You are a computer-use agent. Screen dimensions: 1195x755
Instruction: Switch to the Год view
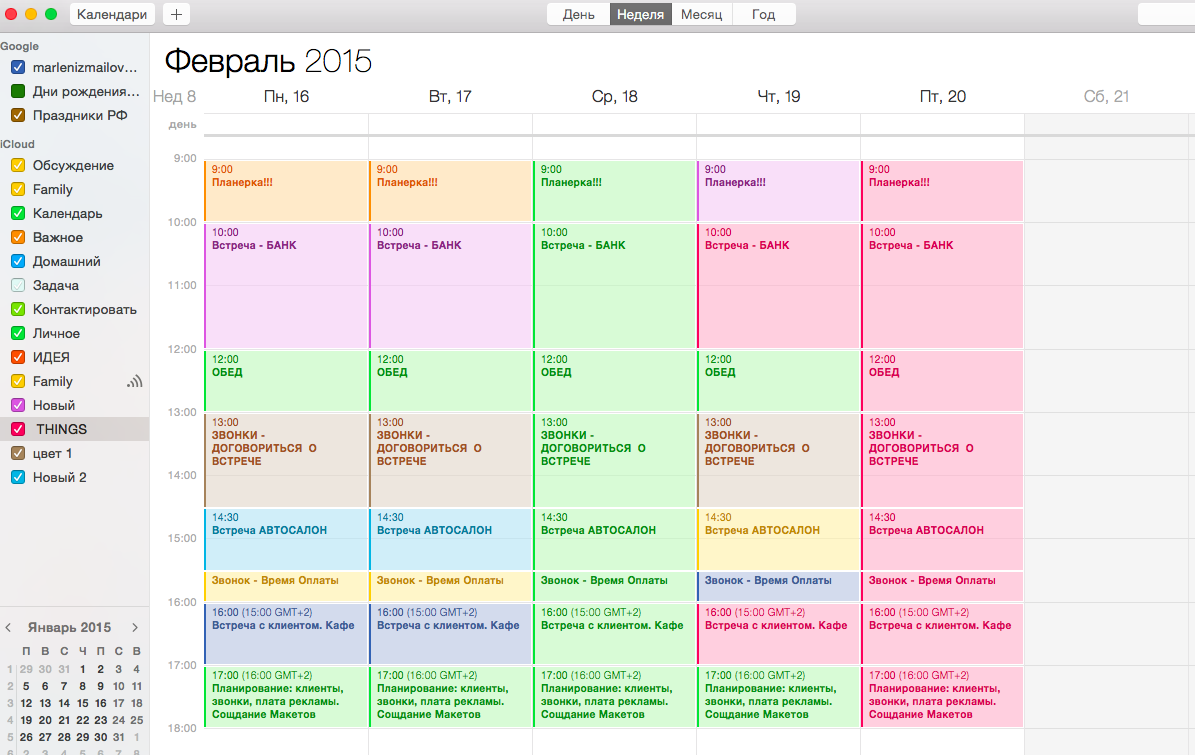click(764, 14)
